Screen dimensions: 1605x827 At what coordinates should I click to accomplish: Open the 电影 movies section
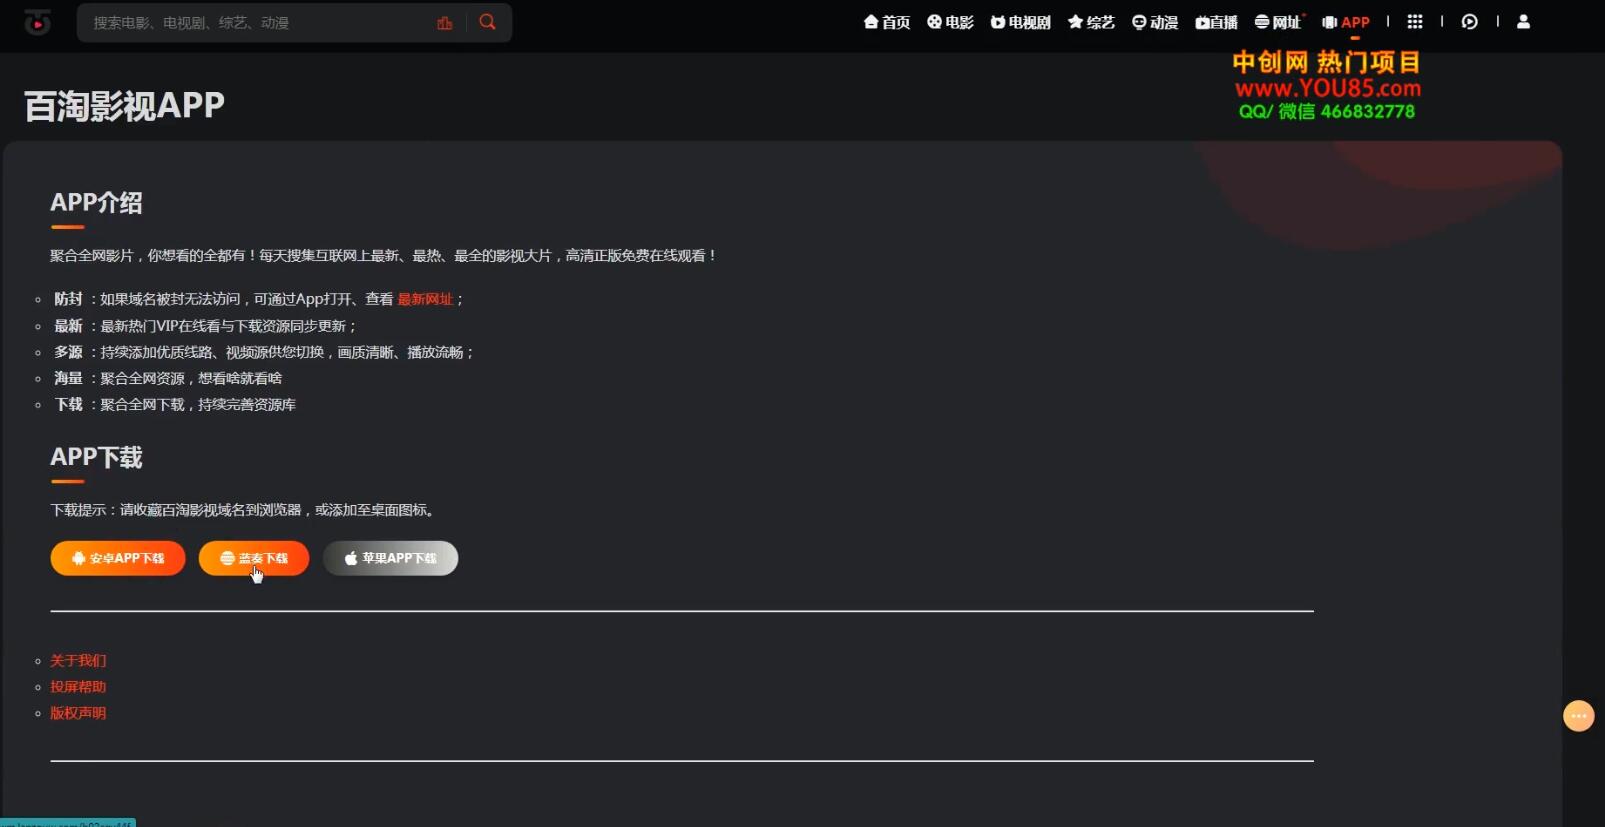(950, 22)
